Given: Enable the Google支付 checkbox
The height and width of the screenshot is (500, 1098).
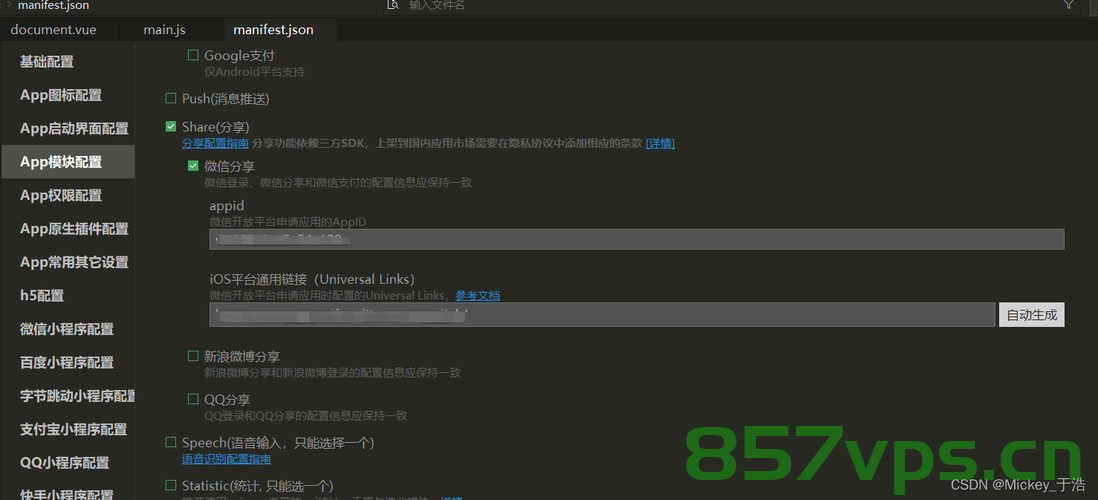Looking at the screenshot, I should 193,55.
